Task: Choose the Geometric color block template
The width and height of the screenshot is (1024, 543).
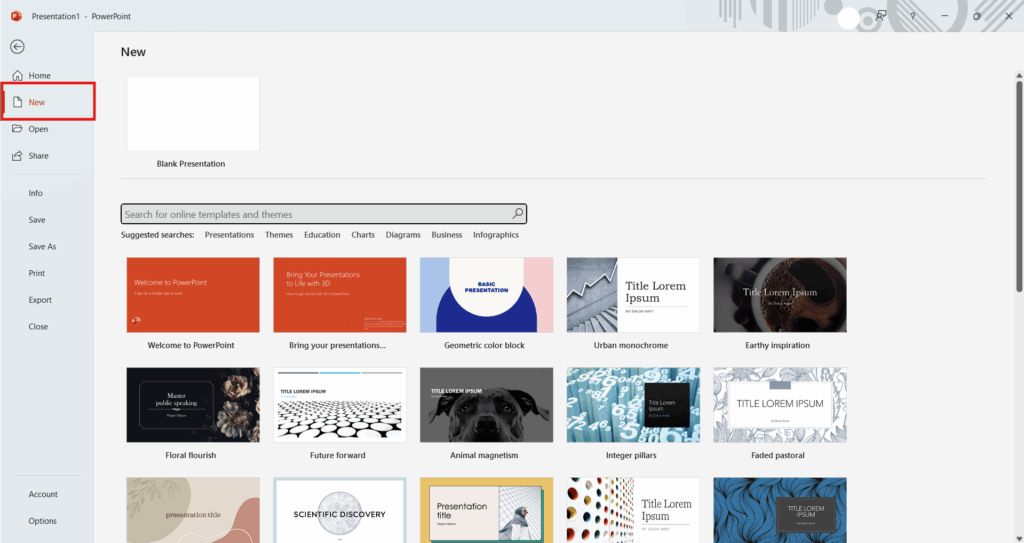Action: [x=486, y=295]
